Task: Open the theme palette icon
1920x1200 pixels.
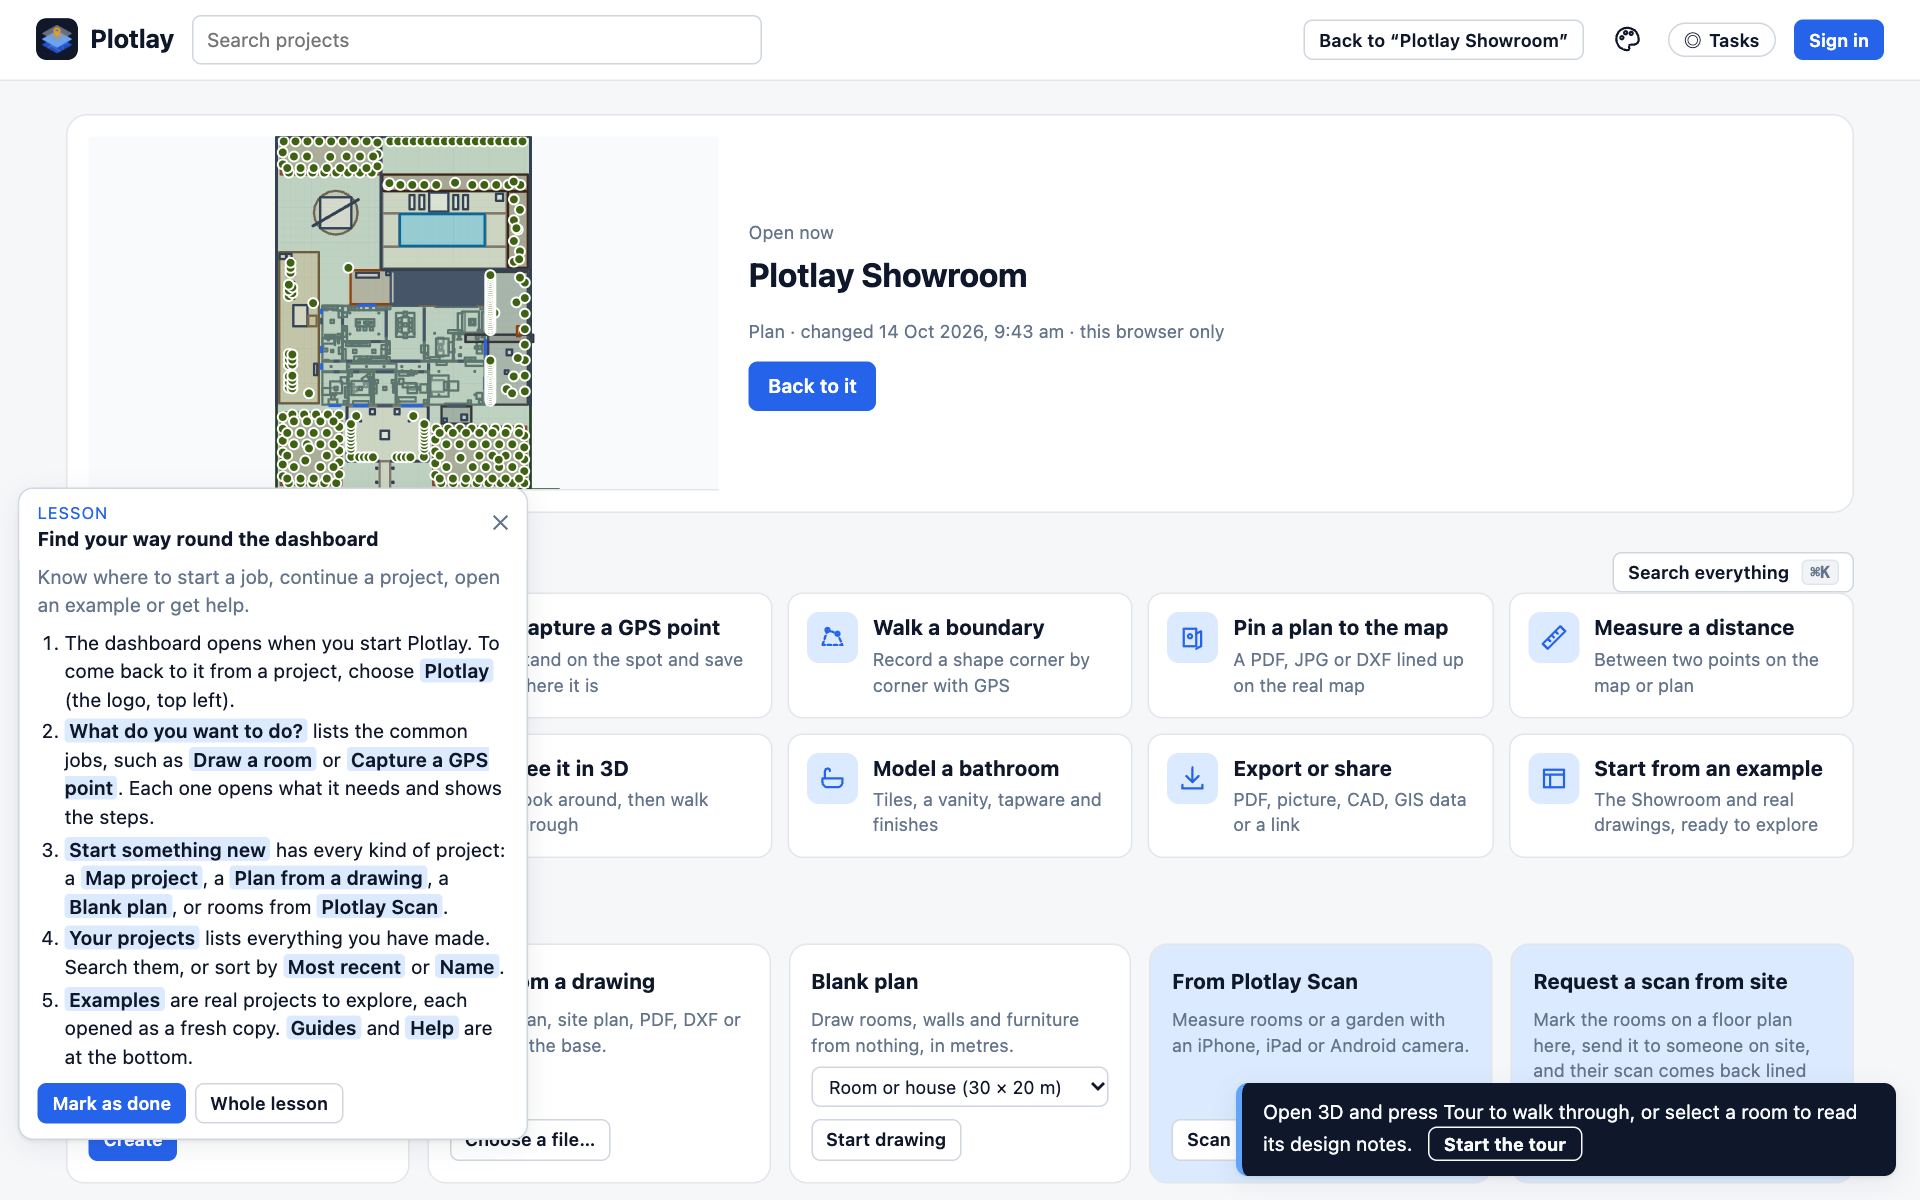Action: pos(1627,40)
